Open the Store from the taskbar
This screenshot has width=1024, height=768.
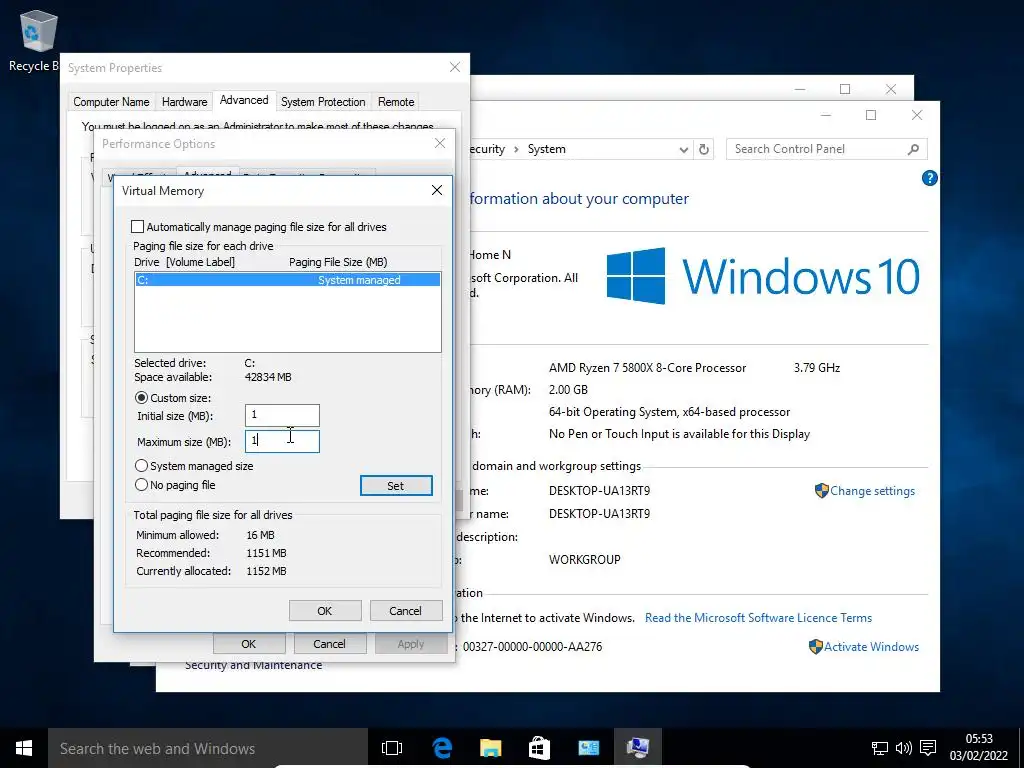[x=539, y=748]
